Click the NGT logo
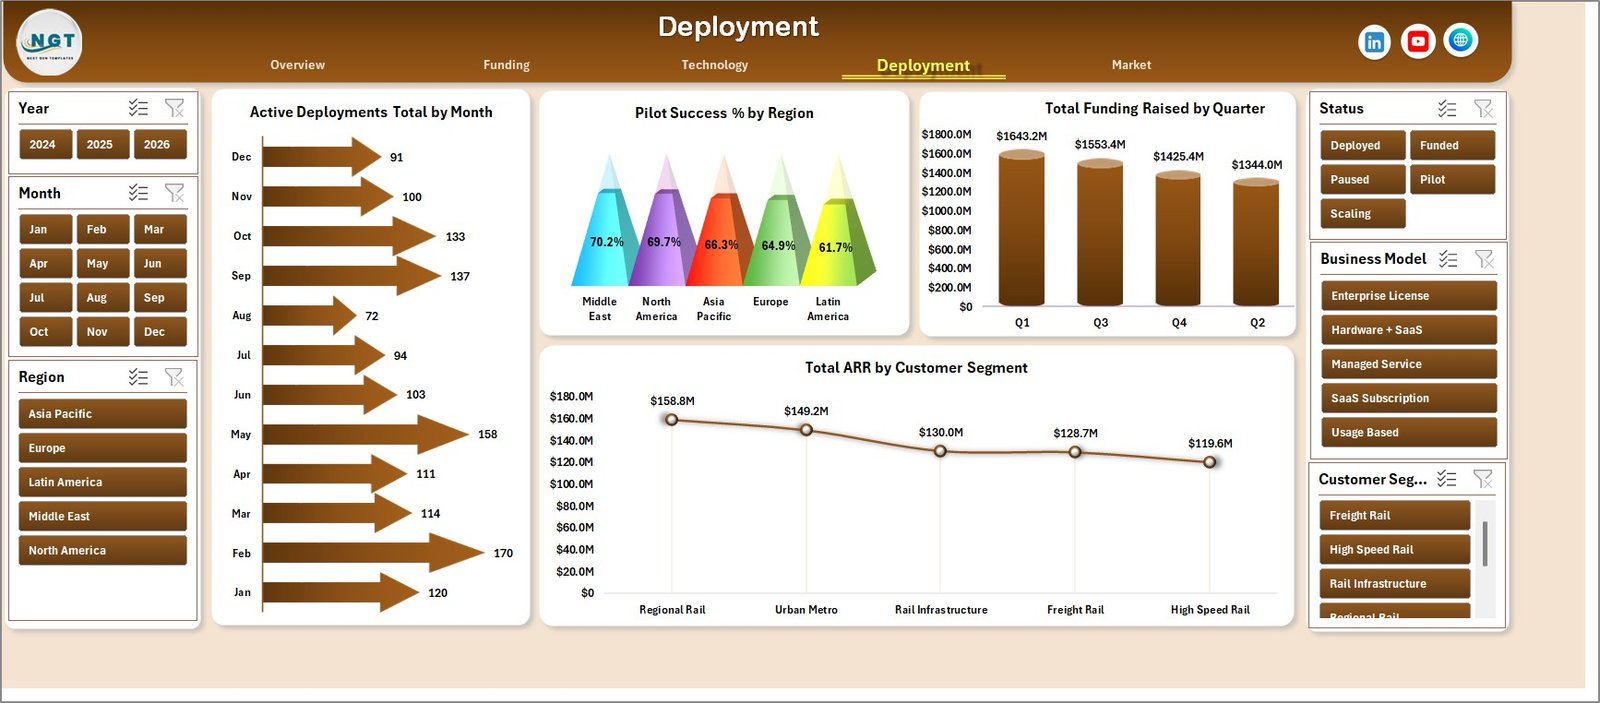Screen dimensions: 1600x703 click(50, 42)
